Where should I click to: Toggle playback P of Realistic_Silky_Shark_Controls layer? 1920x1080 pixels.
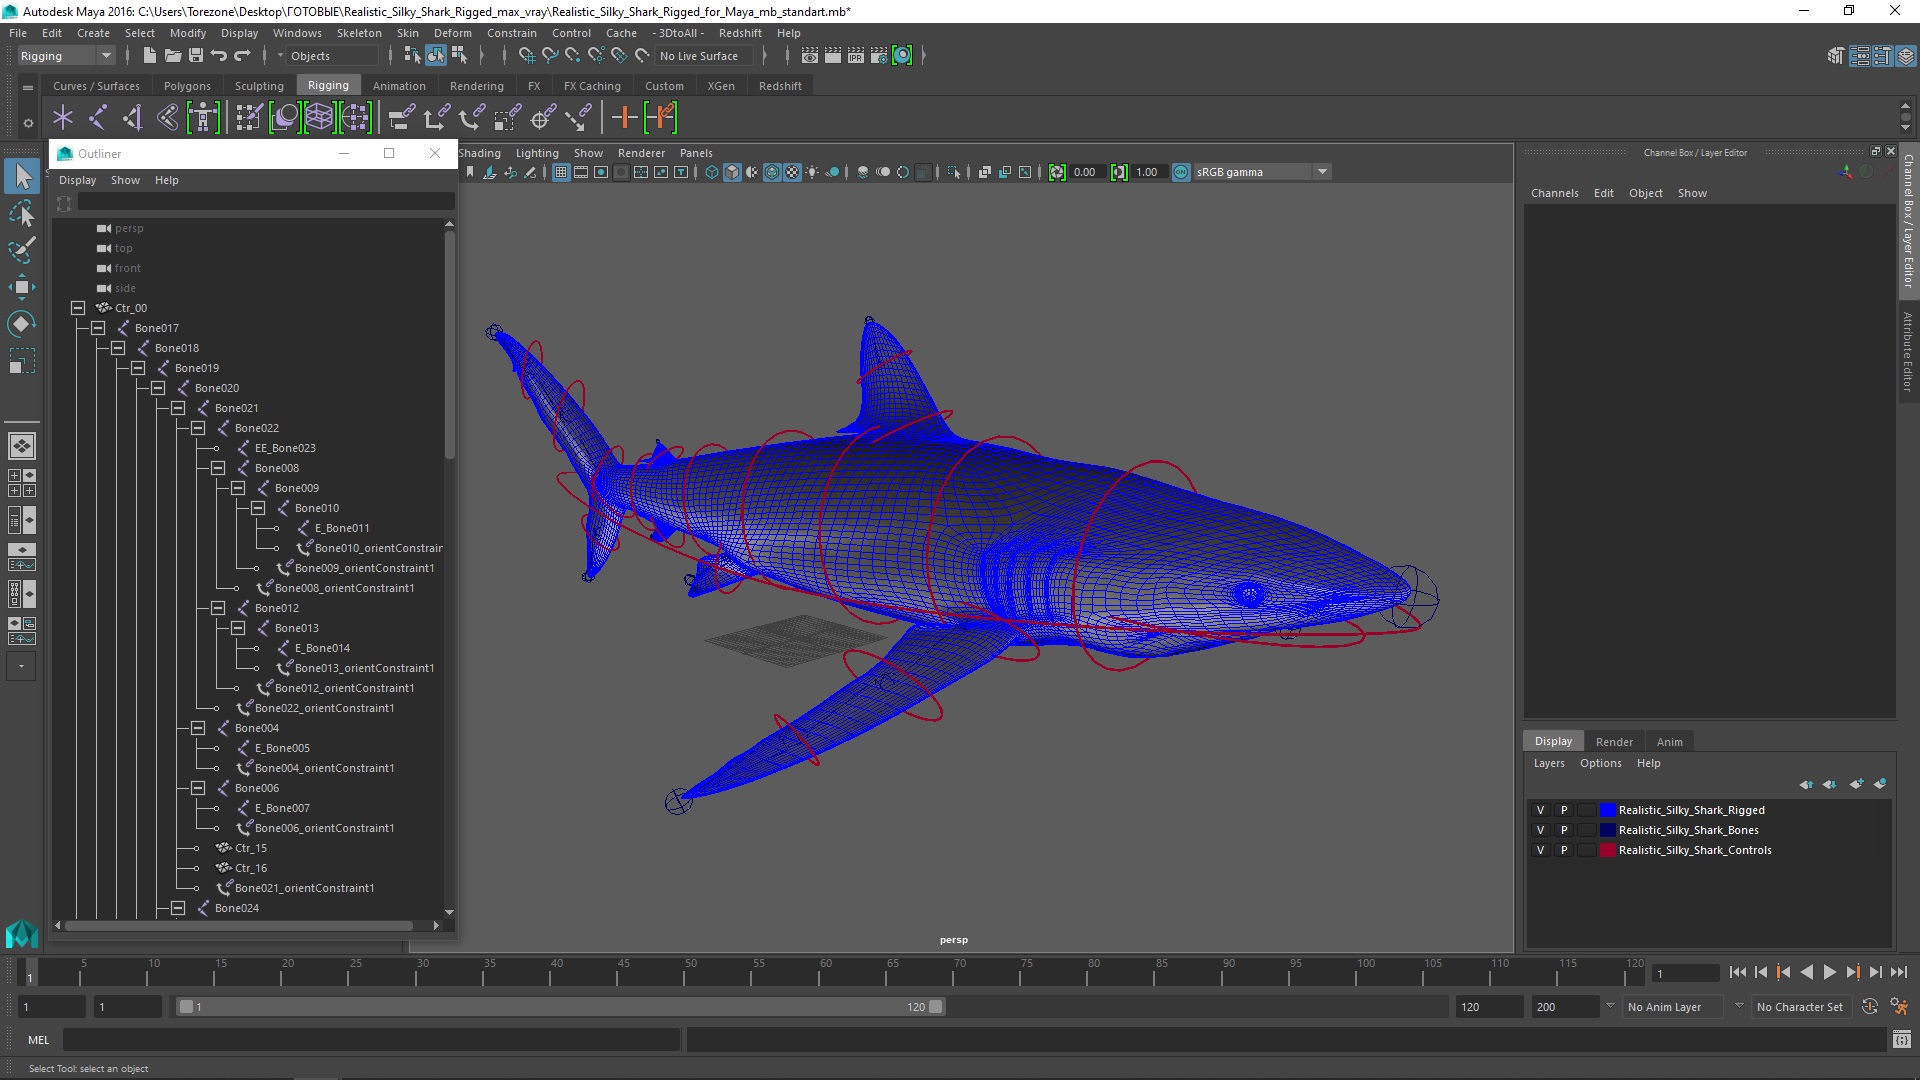pos(1564,850)
